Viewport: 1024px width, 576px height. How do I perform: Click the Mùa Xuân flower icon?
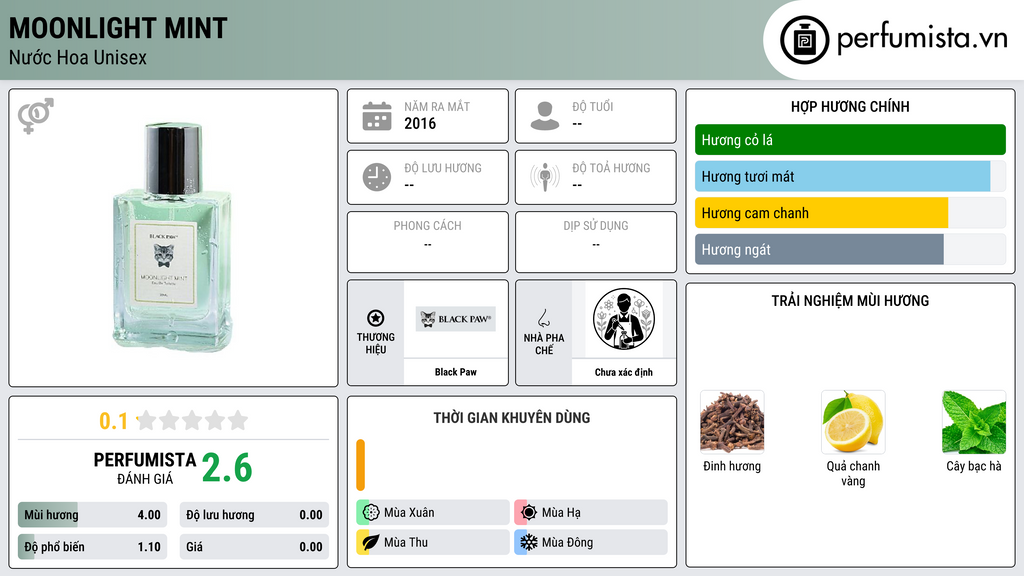point(371,513)
